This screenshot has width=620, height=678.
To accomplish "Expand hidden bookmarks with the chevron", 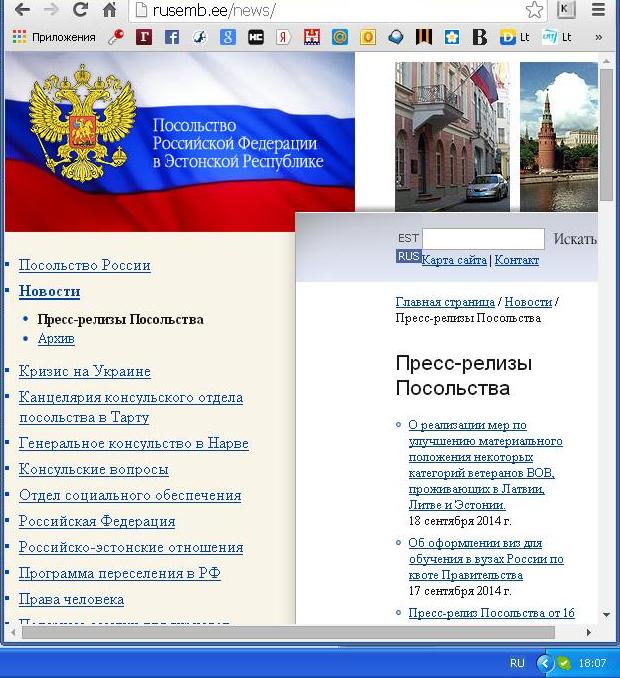I will [598, 37].
